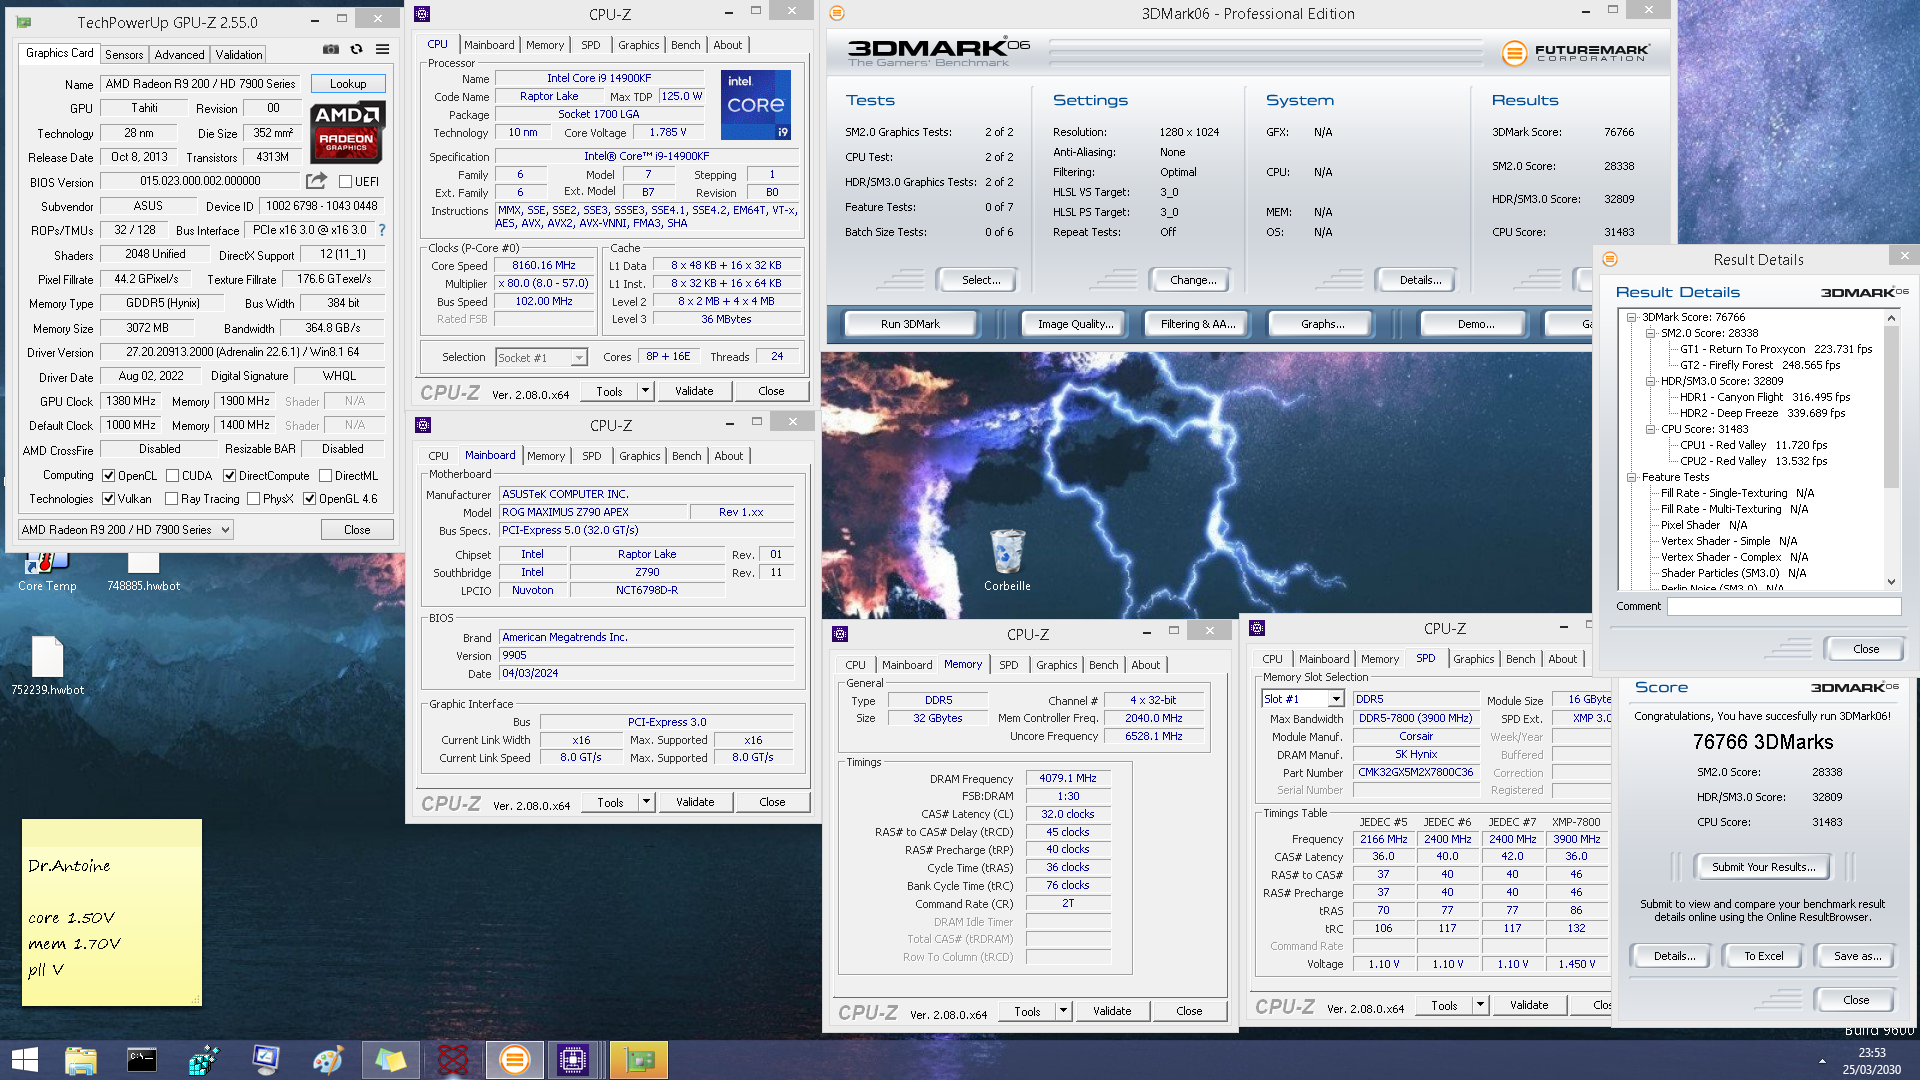Click the purple CPU-Z taskbar icon
Image resolution: width=1920 pixels, height=1080 pixels.
[x=574, y=1060]
